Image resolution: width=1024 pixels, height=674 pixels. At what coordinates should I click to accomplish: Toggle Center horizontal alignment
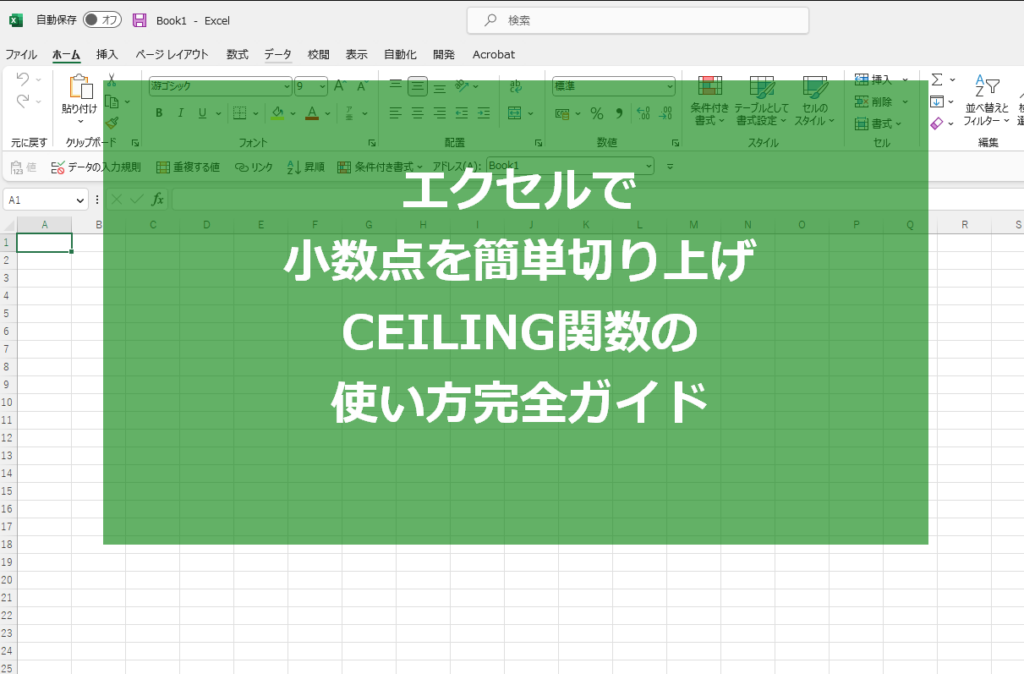tap(417, 113)
